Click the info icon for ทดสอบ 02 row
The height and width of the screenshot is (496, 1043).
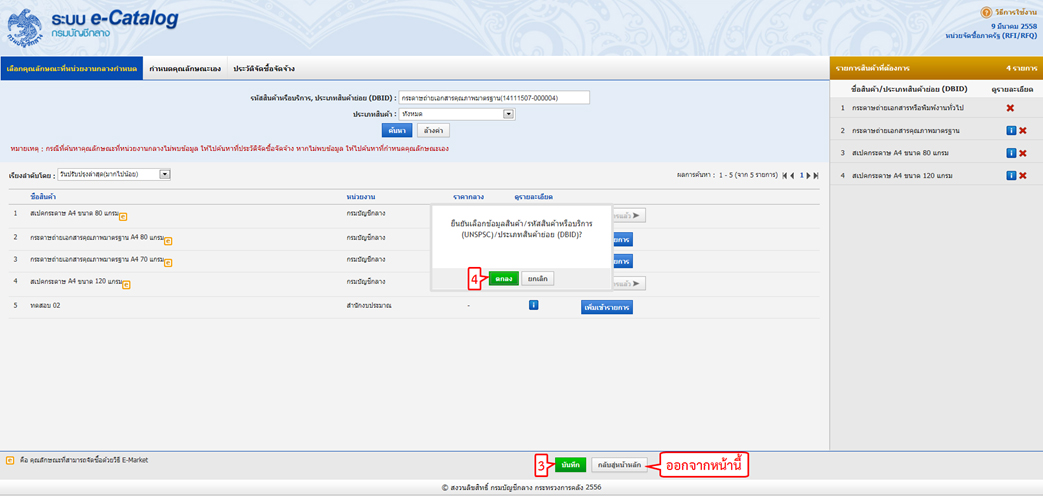pyautogui.click(x=533, y=305)
